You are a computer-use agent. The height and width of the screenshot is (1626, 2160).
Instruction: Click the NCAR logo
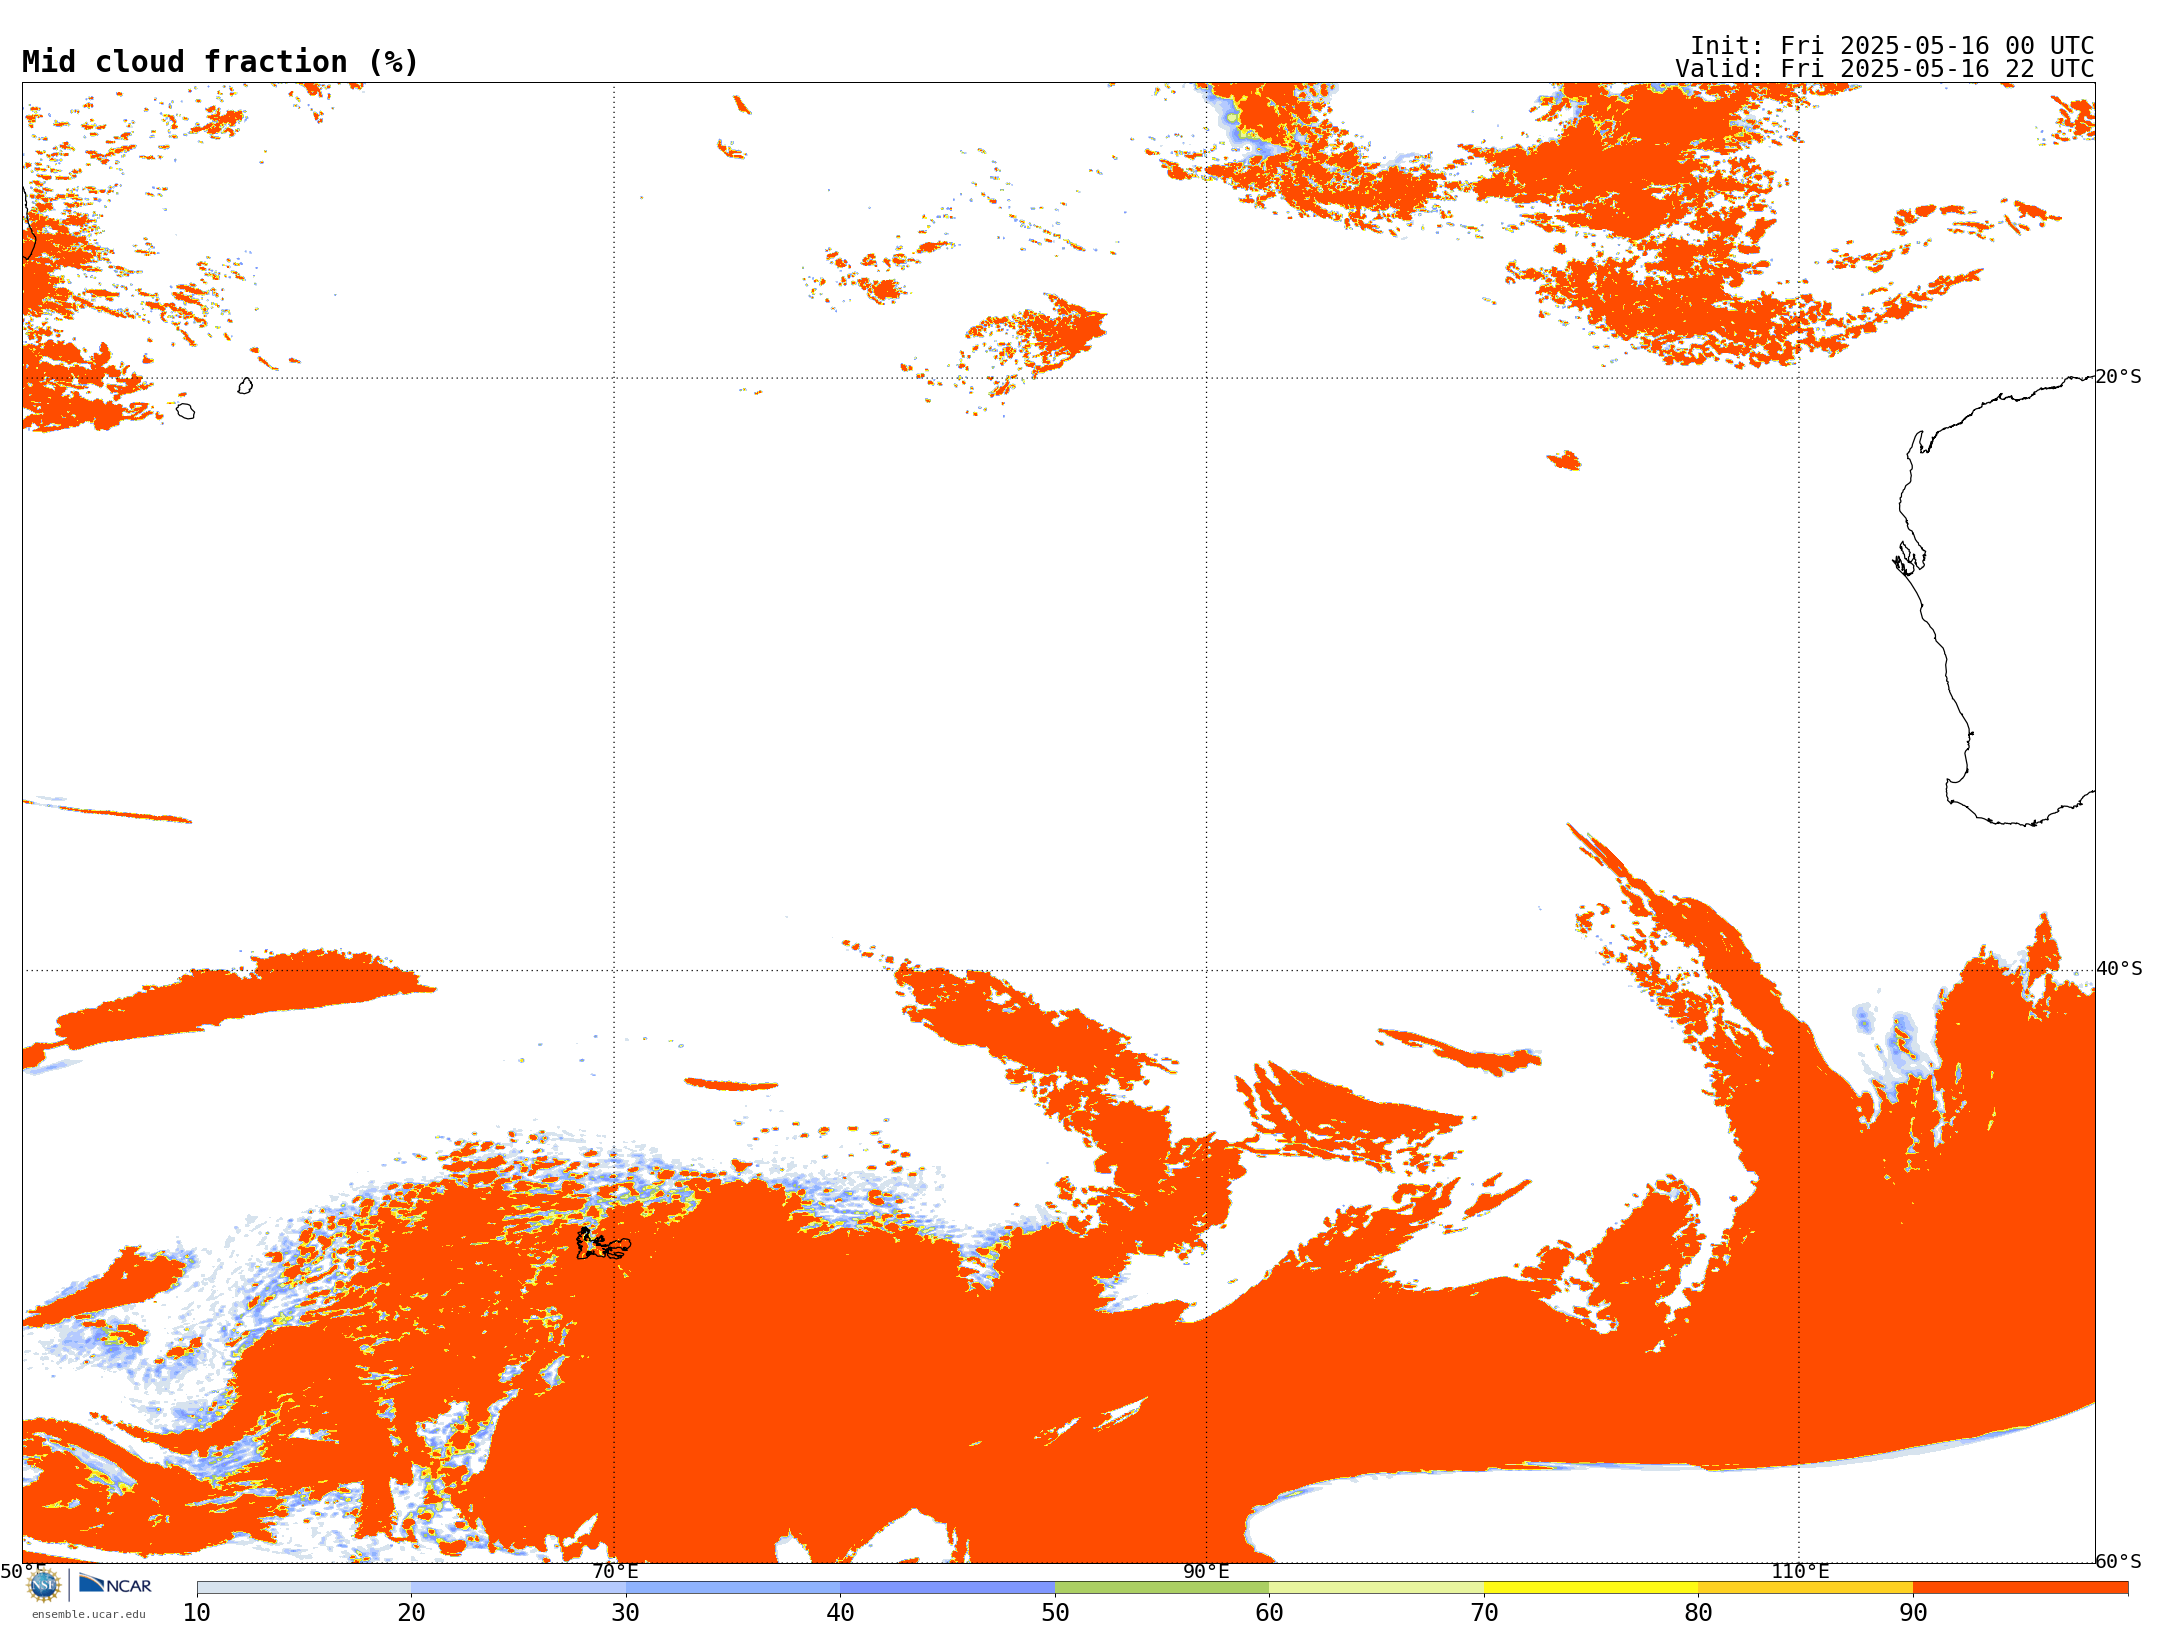pyautogui.click(x=115, y=1584)
